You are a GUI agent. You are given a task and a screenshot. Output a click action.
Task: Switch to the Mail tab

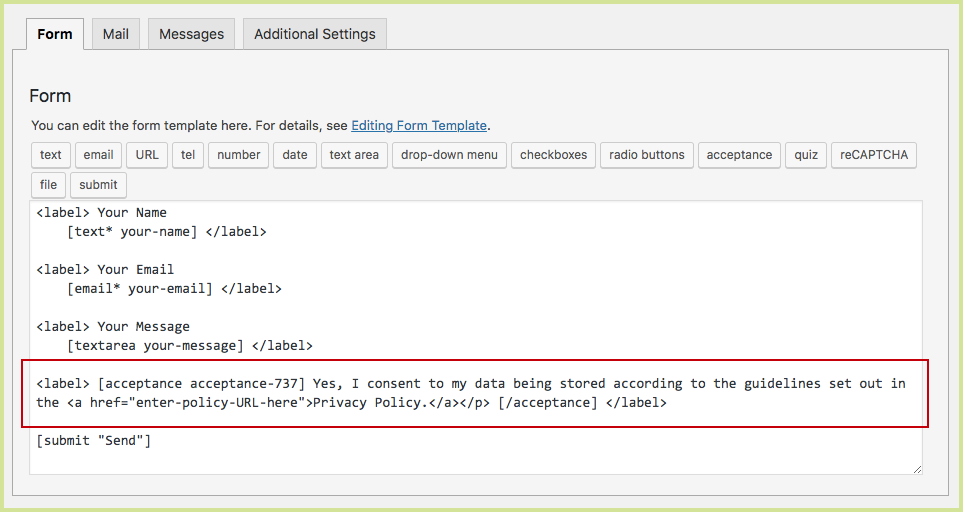[115, 34]
